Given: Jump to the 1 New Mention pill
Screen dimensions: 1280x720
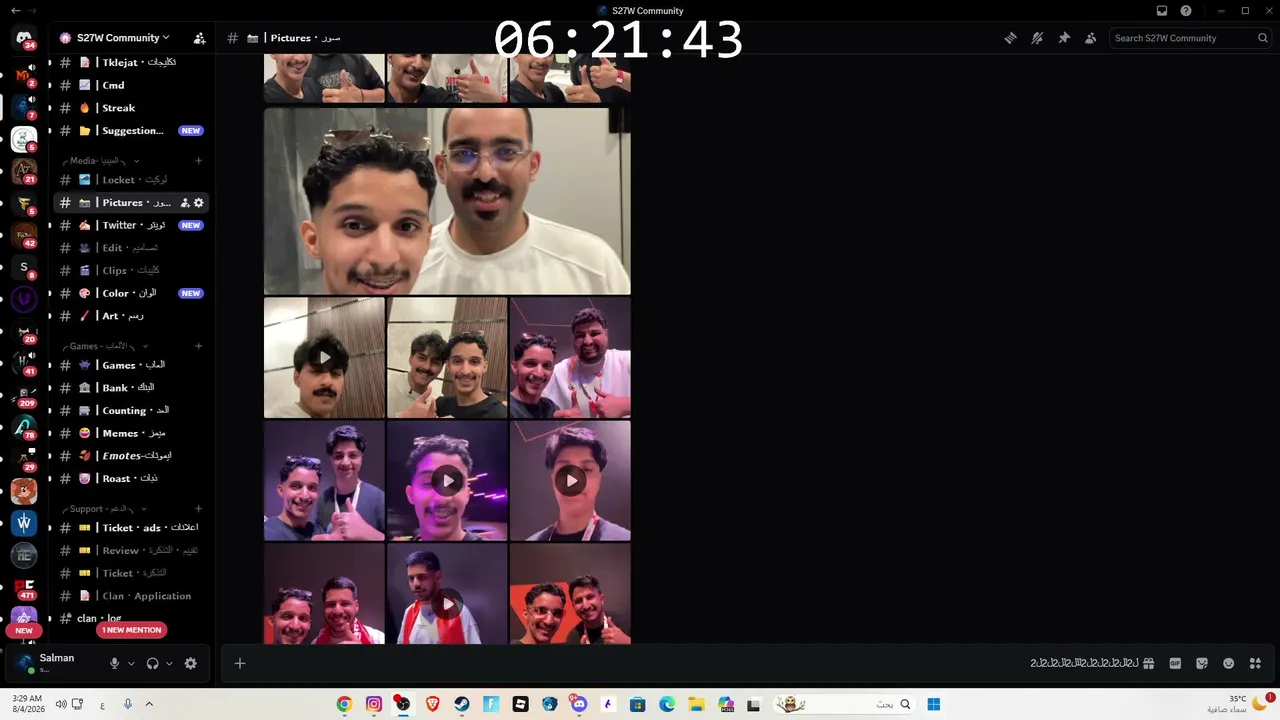Looking at the screenshot, I should 131,630.
